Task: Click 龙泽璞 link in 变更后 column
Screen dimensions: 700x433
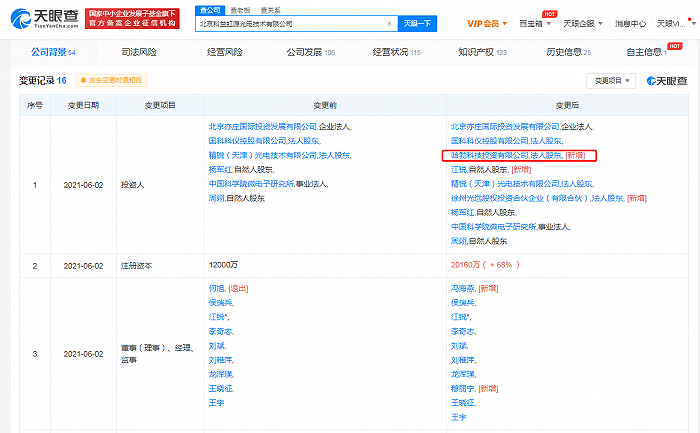Action: click(x=462, y=375)
